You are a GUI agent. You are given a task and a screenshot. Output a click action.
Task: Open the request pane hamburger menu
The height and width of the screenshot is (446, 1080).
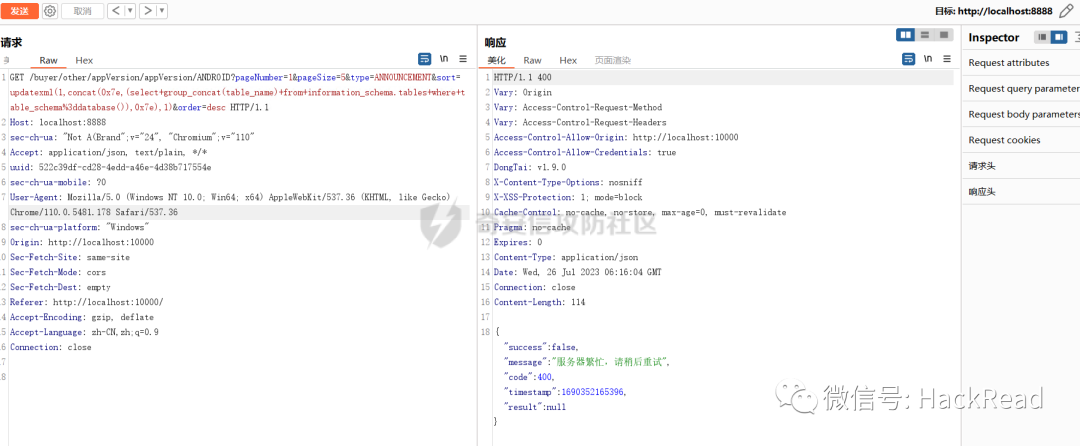(x=464, y=59)
